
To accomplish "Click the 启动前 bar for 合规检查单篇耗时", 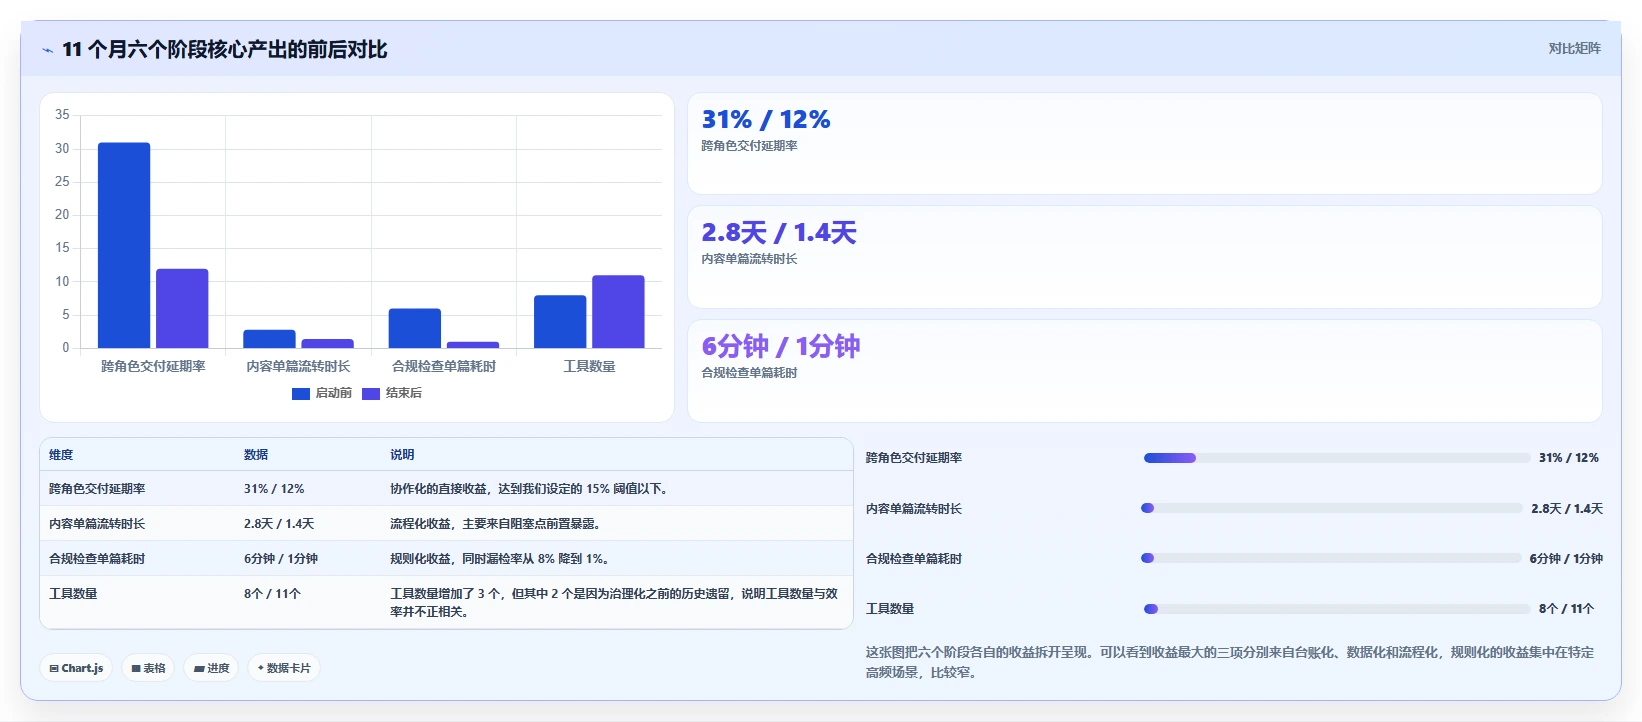I will (415, 328).
